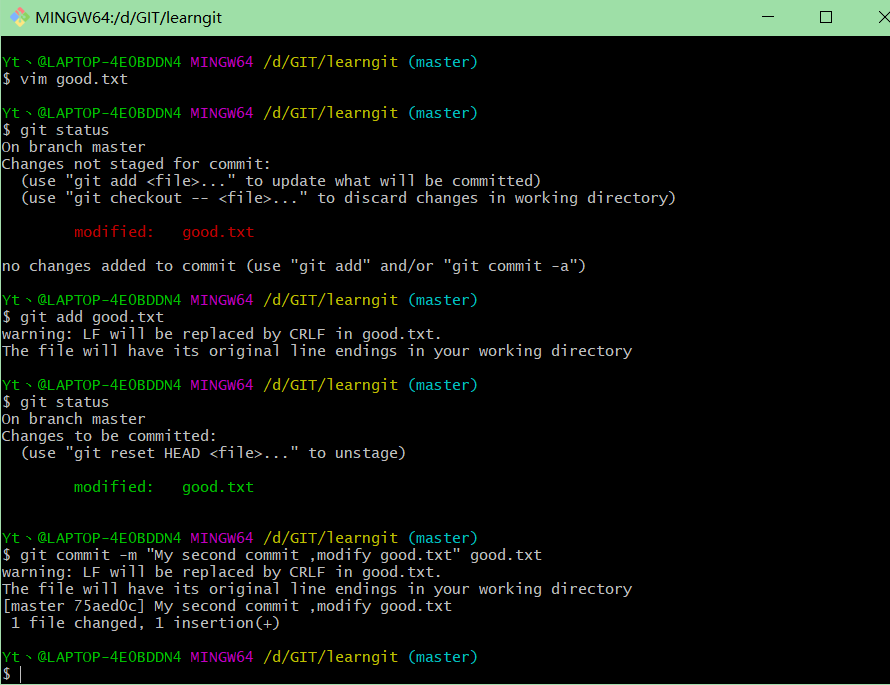Select the "no changes added to commit" line
The image size is (890, 685).
click(293, 266)
